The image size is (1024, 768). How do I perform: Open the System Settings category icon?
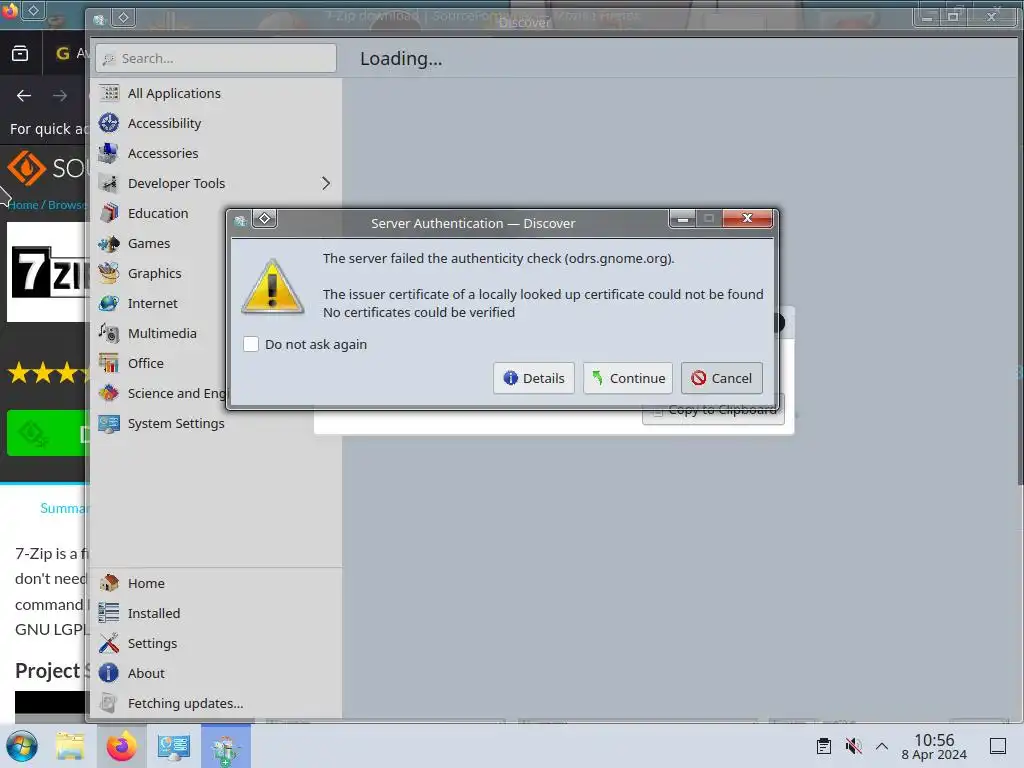(109, 423)
